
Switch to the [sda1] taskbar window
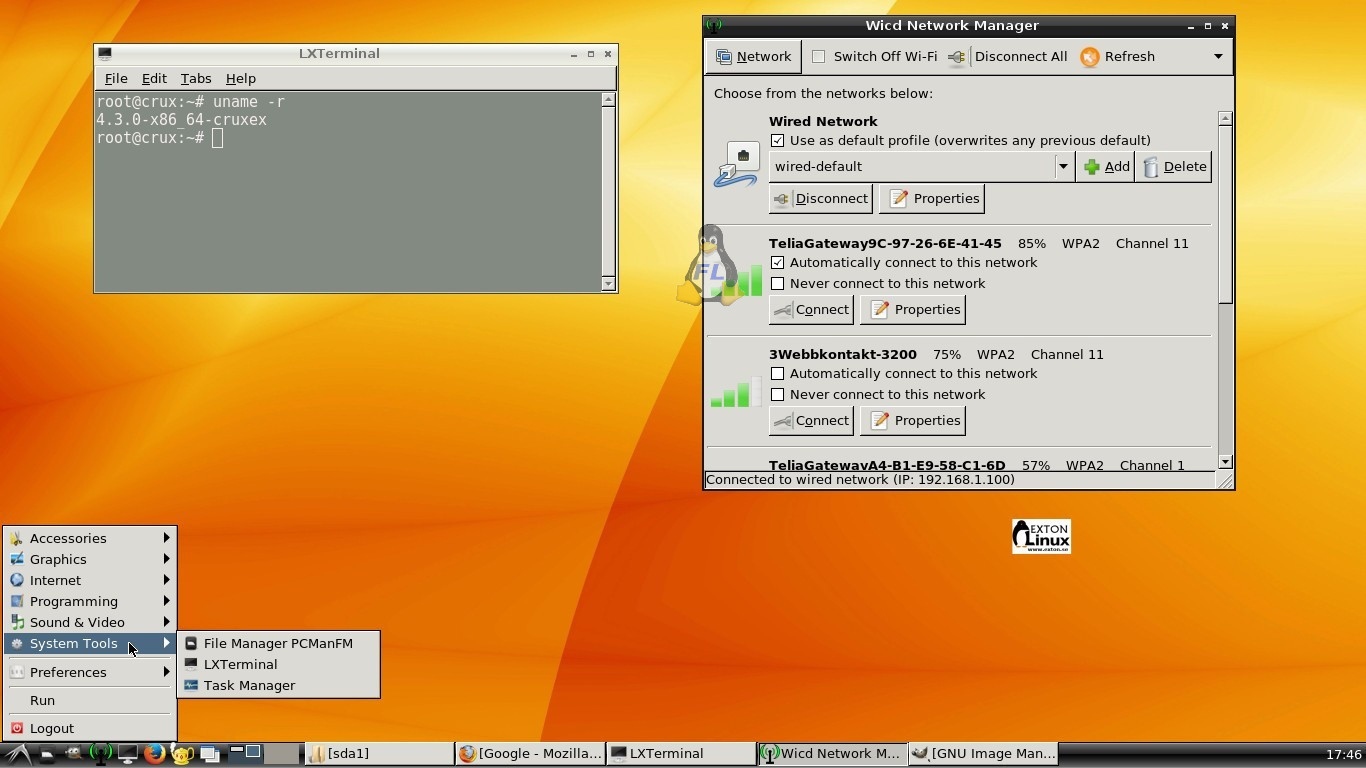pyautogui.click(x=379, y=754)
